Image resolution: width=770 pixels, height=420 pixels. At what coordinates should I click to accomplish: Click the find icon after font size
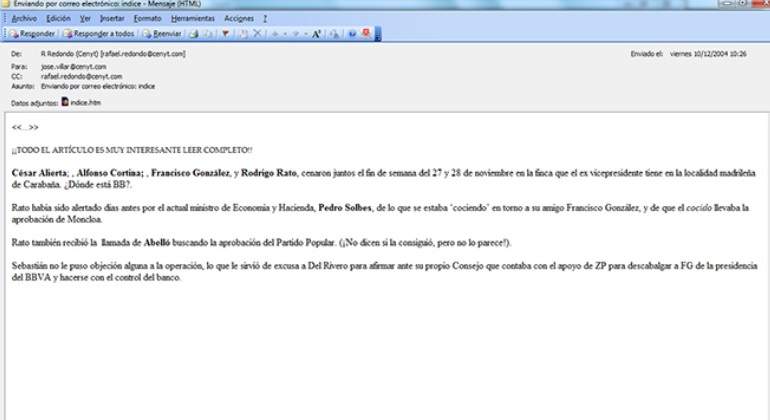[334, 34]
